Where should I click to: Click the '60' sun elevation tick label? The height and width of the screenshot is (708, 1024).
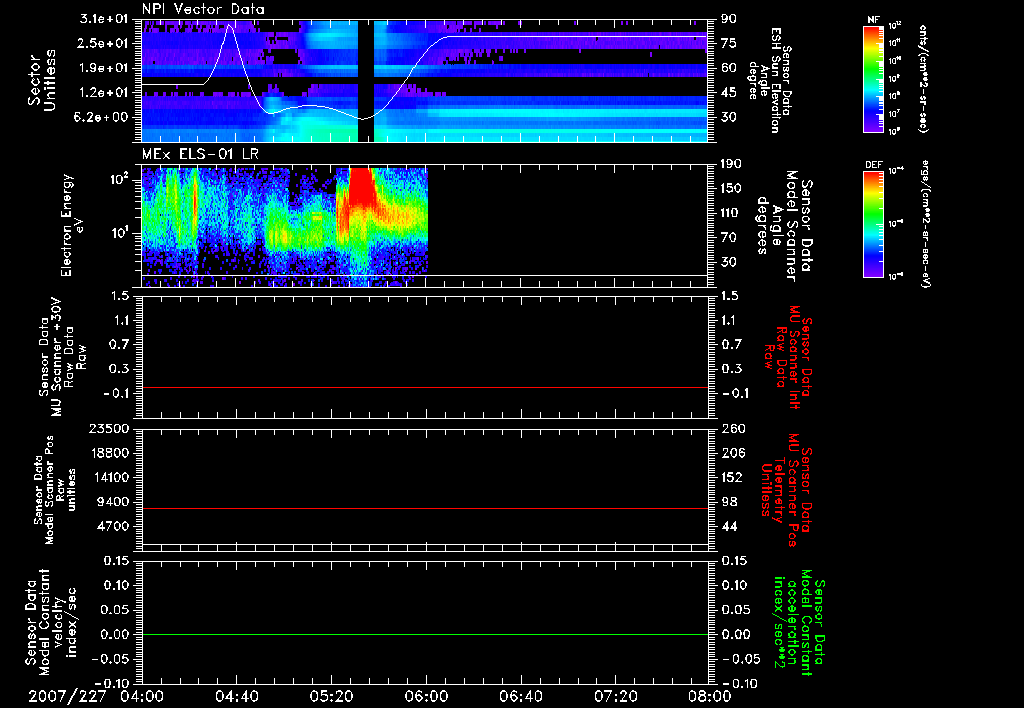click(728, 68)
